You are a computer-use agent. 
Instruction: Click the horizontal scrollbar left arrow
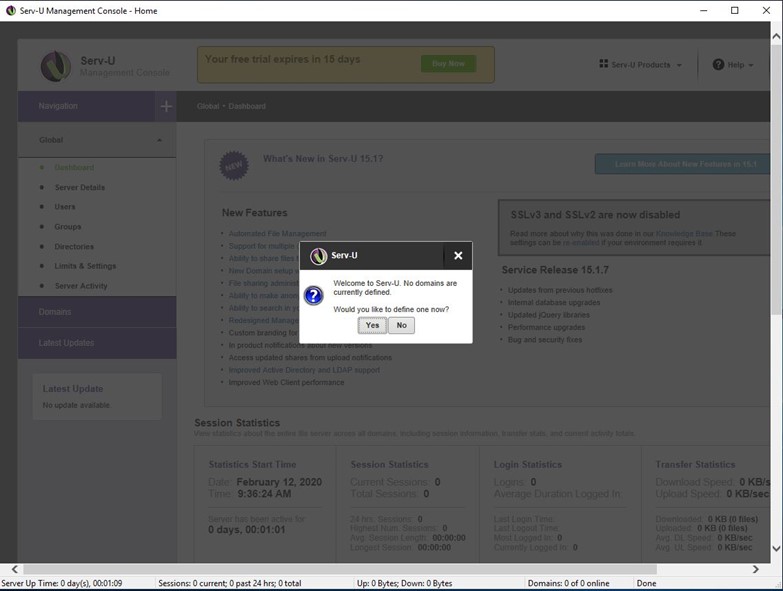(14, 569)
